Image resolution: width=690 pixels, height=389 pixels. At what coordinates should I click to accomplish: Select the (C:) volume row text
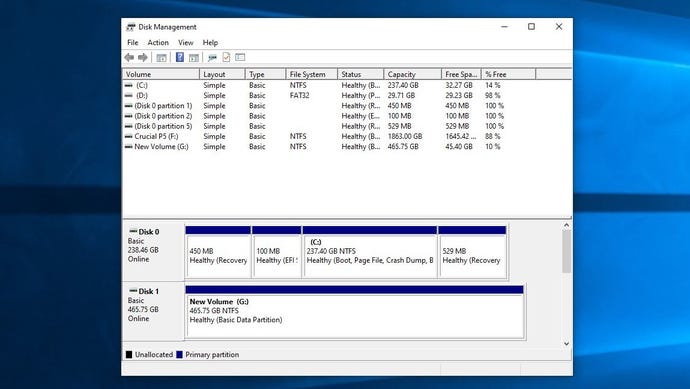point(142,85)
